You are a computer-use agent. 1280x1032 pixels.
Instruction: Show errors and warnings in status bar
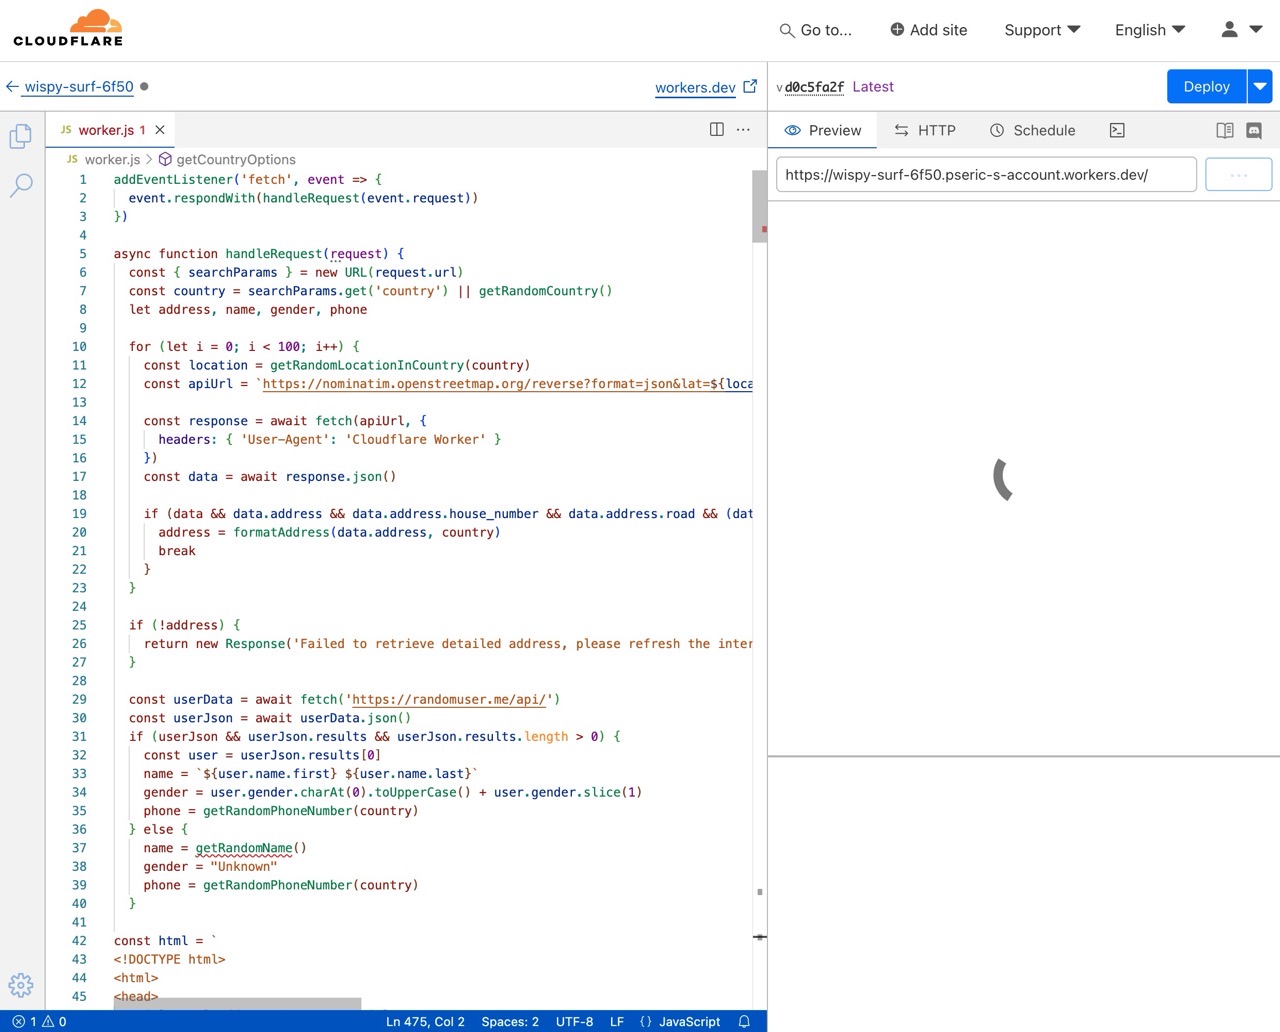click(x=39, y=1021)
